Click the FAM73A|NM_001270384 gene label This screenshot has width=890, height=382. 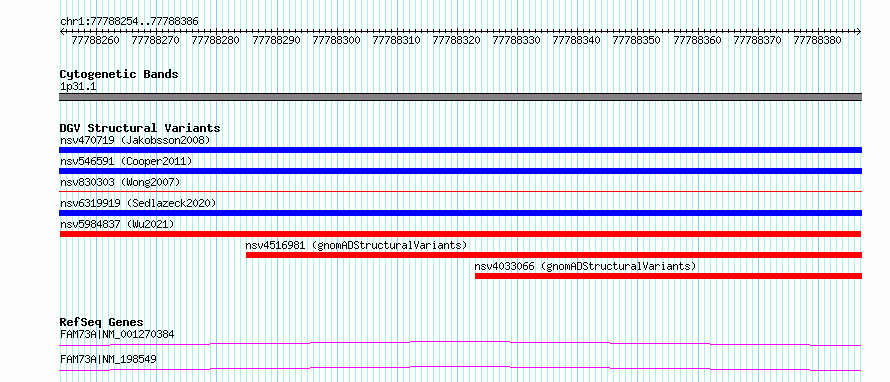pos(117,334)
